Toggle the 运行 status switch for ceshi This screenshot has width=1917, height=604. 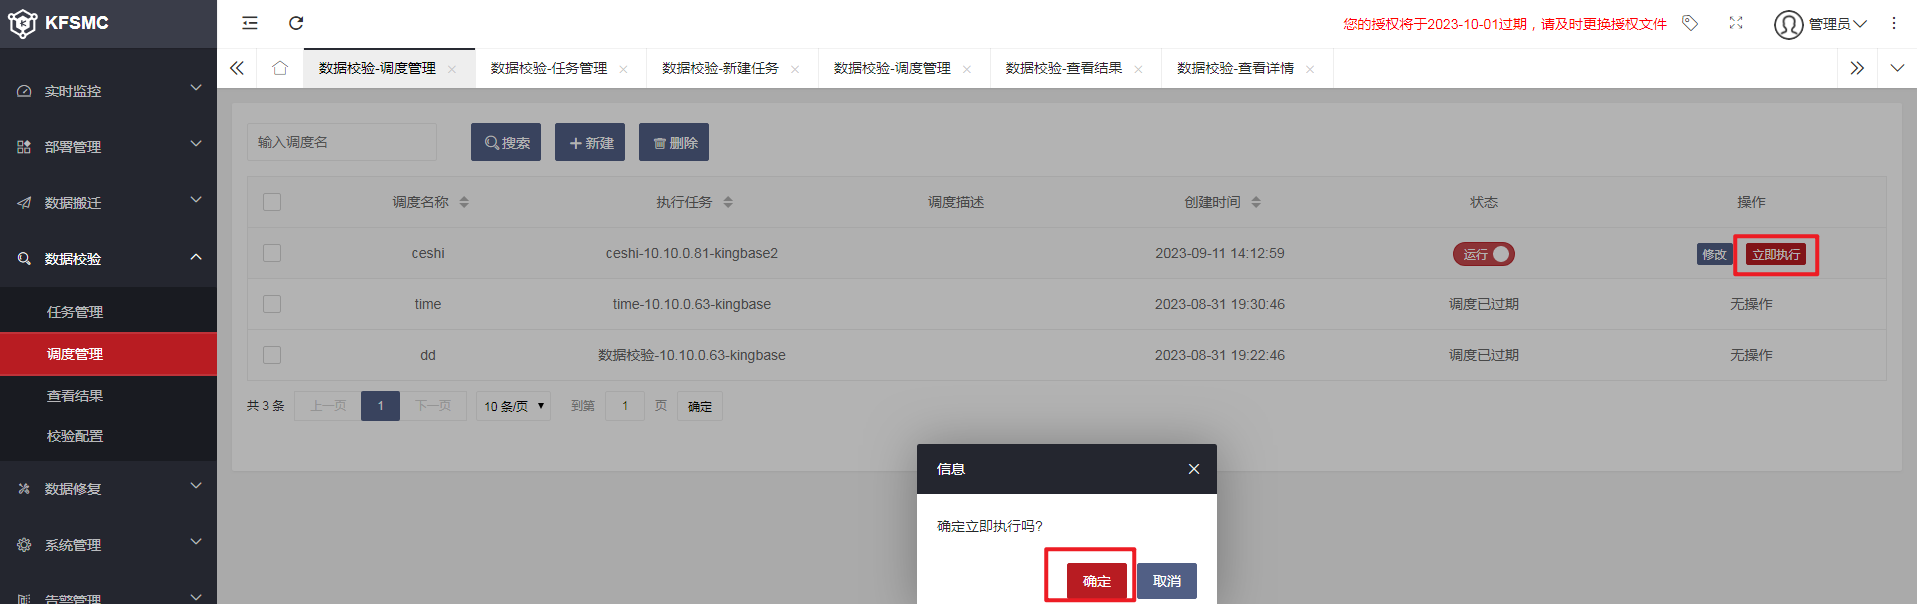coord(1484,254)
